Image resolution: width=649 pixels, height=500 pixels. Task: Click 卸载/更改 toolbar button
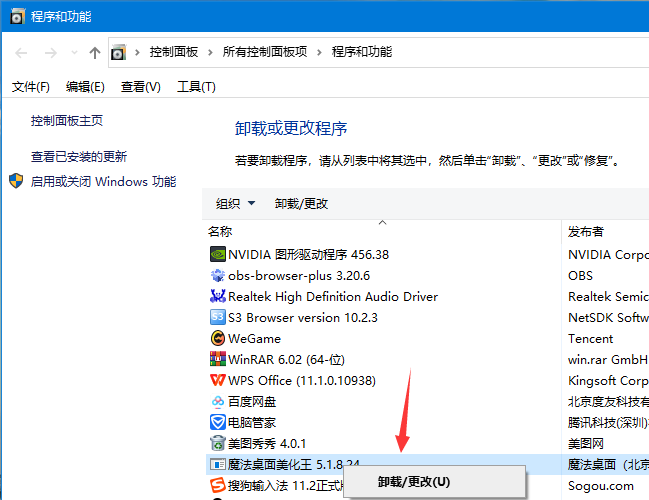point(301,204)
